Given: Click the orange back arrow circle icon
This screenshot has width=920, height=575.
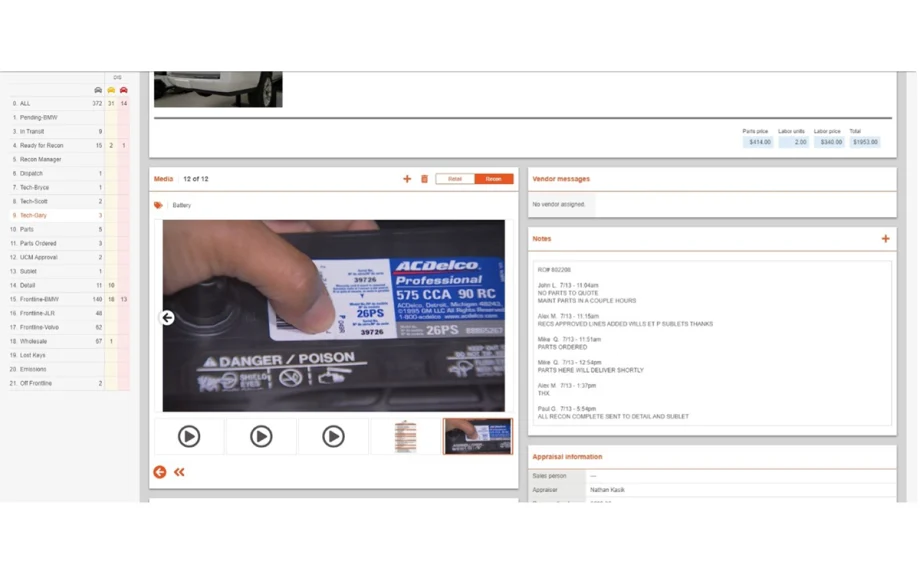Looking at the screenshot, I should [x=160, y=472].
